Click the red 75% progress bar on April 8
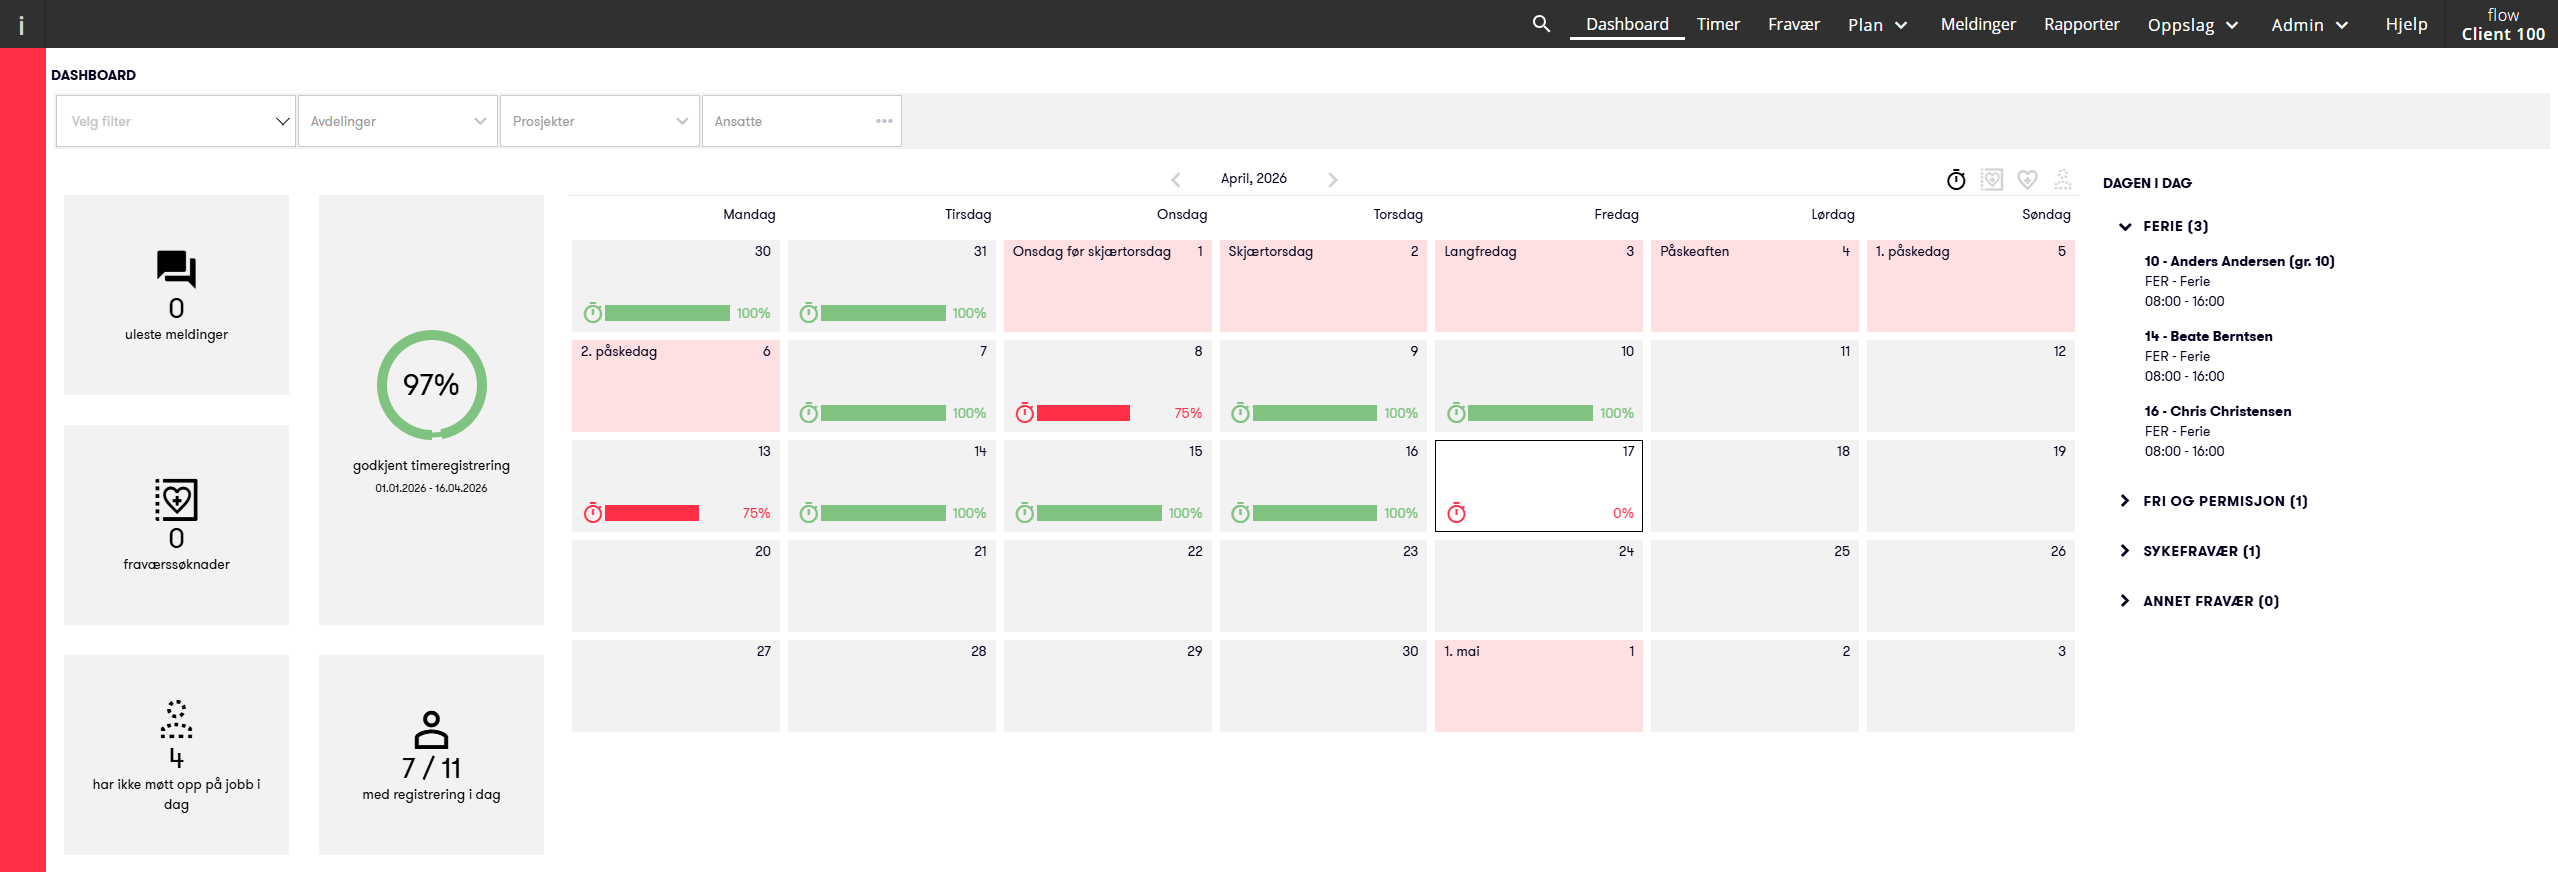The width and height of the screenshot is (2558, 872). coord(1083,413)
